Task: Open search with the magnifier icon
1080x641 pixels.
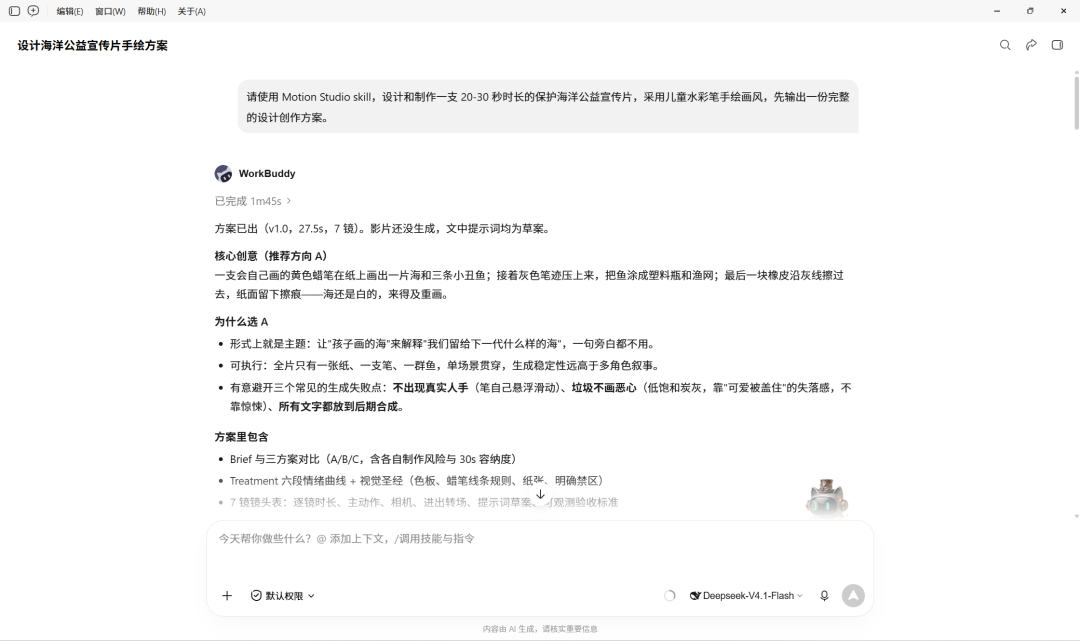Action: coord(1005,45)
